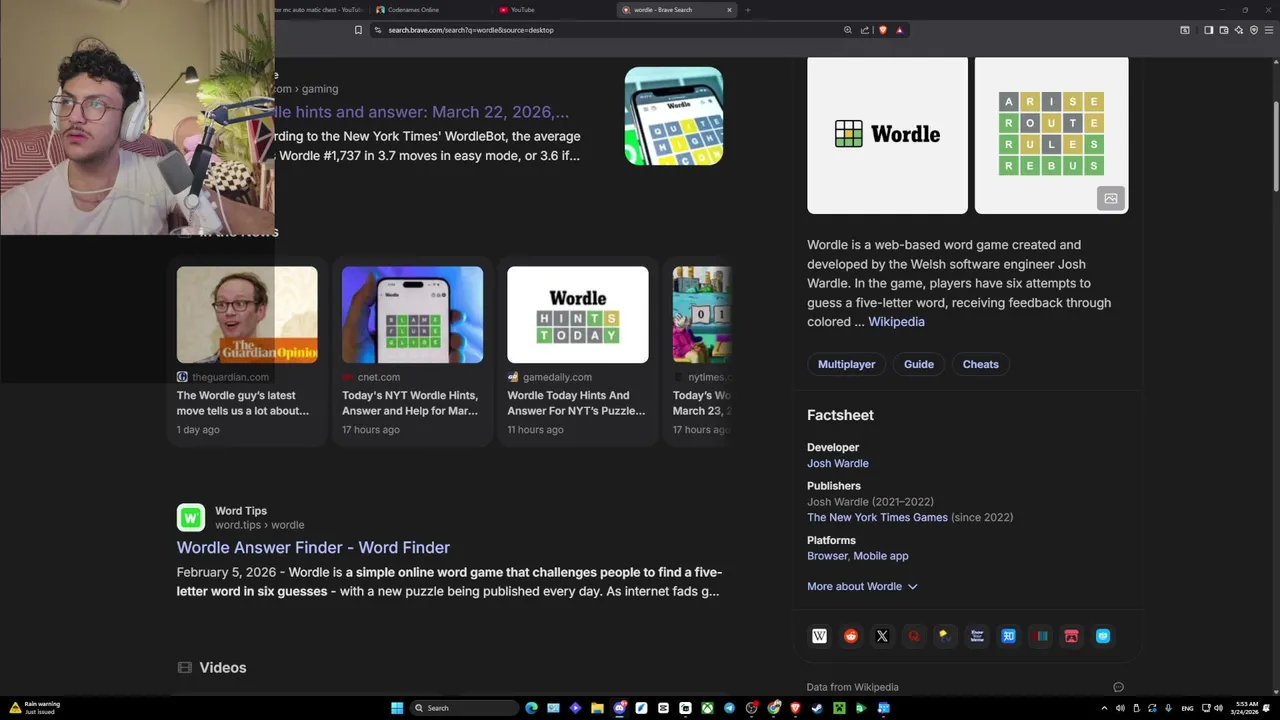Click the Wordle Hints Today news thumbnail

(577, 314)
